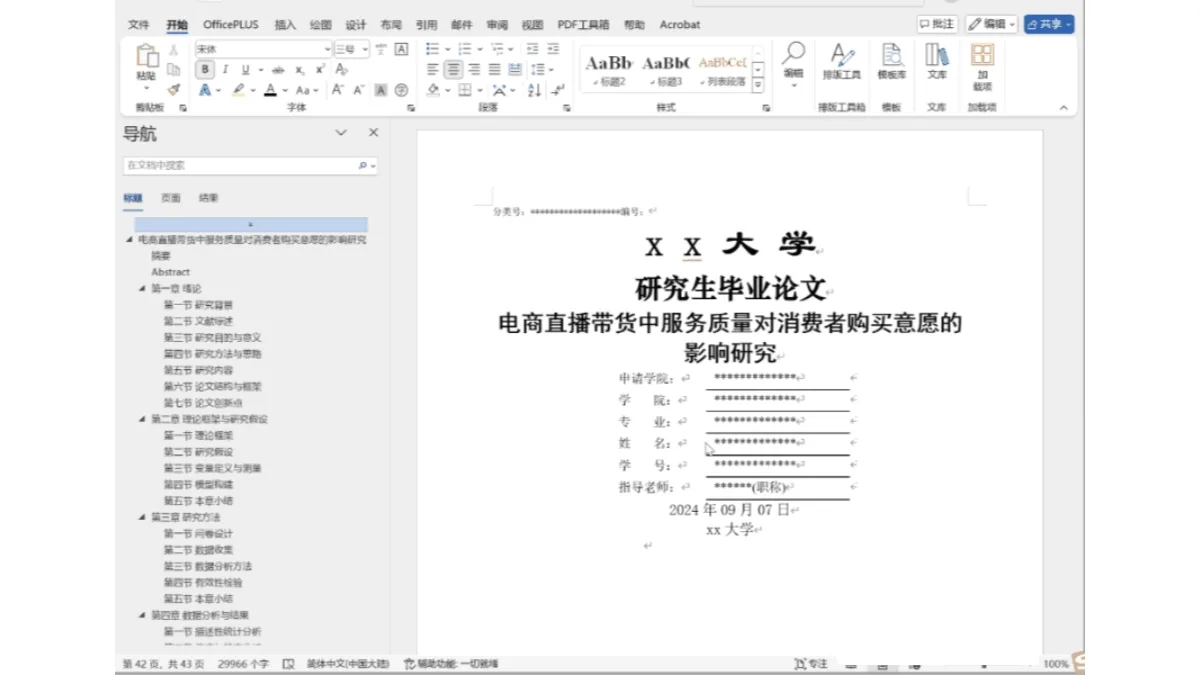Toggle Bold formatting

(205, 70)
